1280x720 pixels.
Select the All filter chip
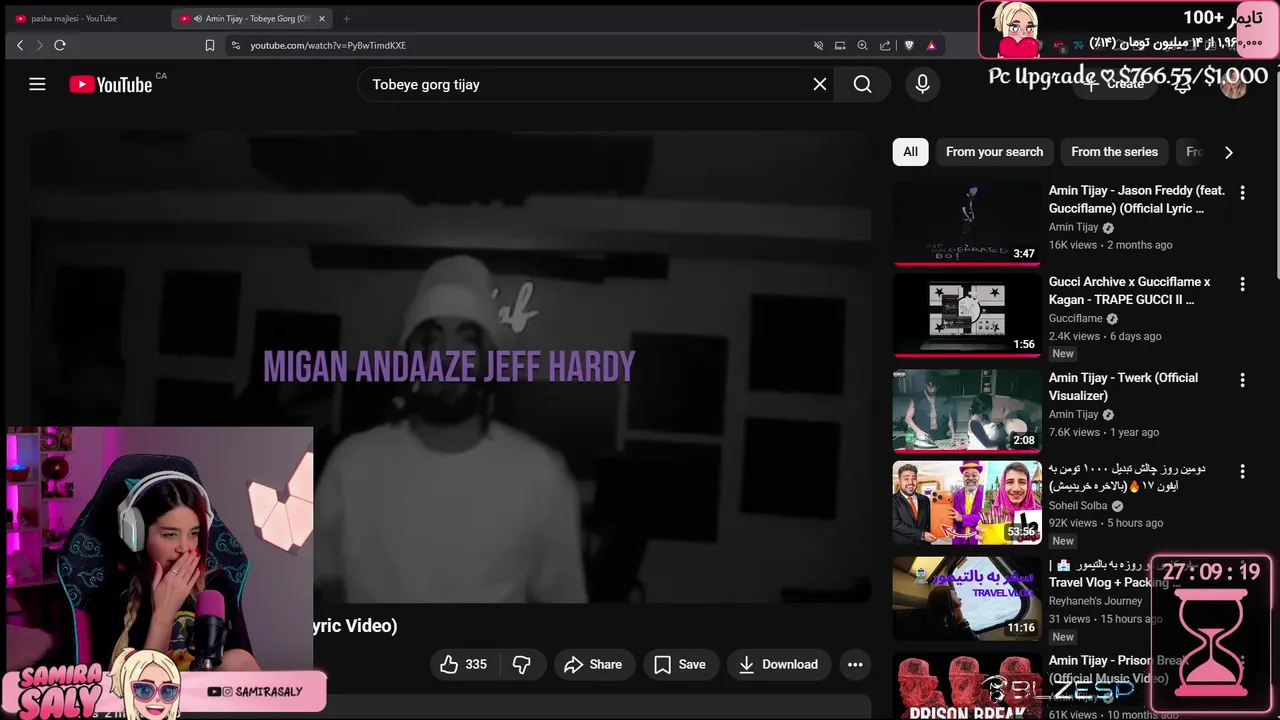pyautogui.click(x=910, y=152)
